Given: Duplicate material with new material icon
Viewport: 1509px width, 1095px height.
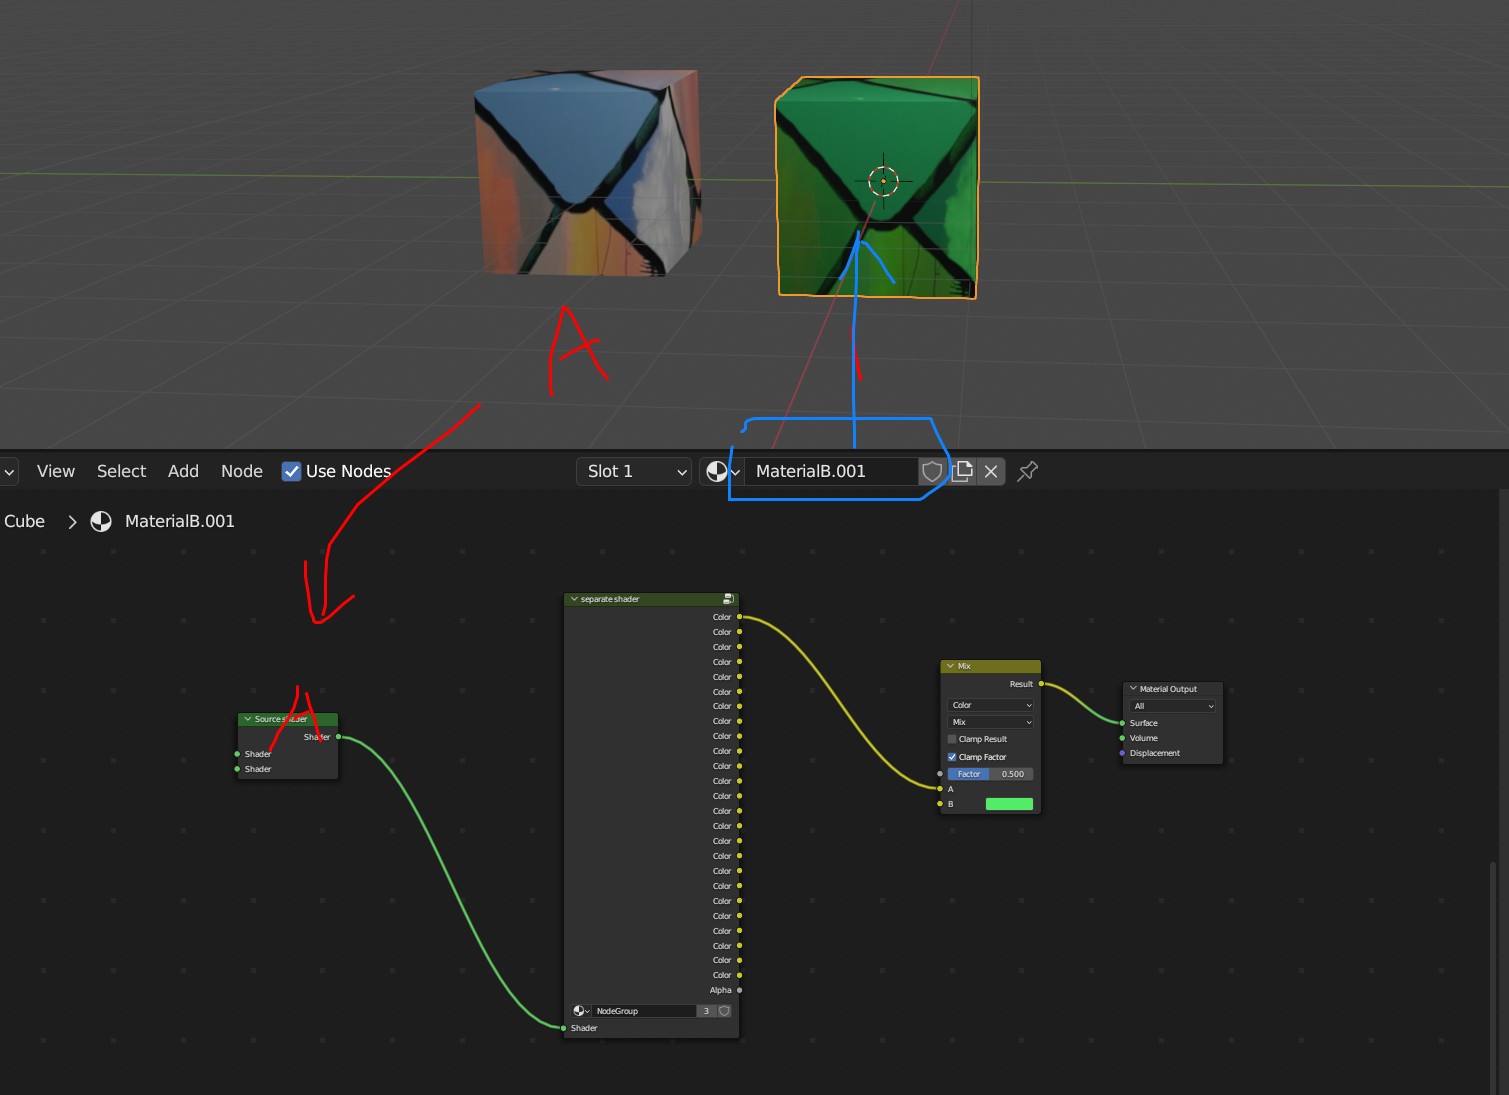Looking at the screenshot, I should pos(962,471).
